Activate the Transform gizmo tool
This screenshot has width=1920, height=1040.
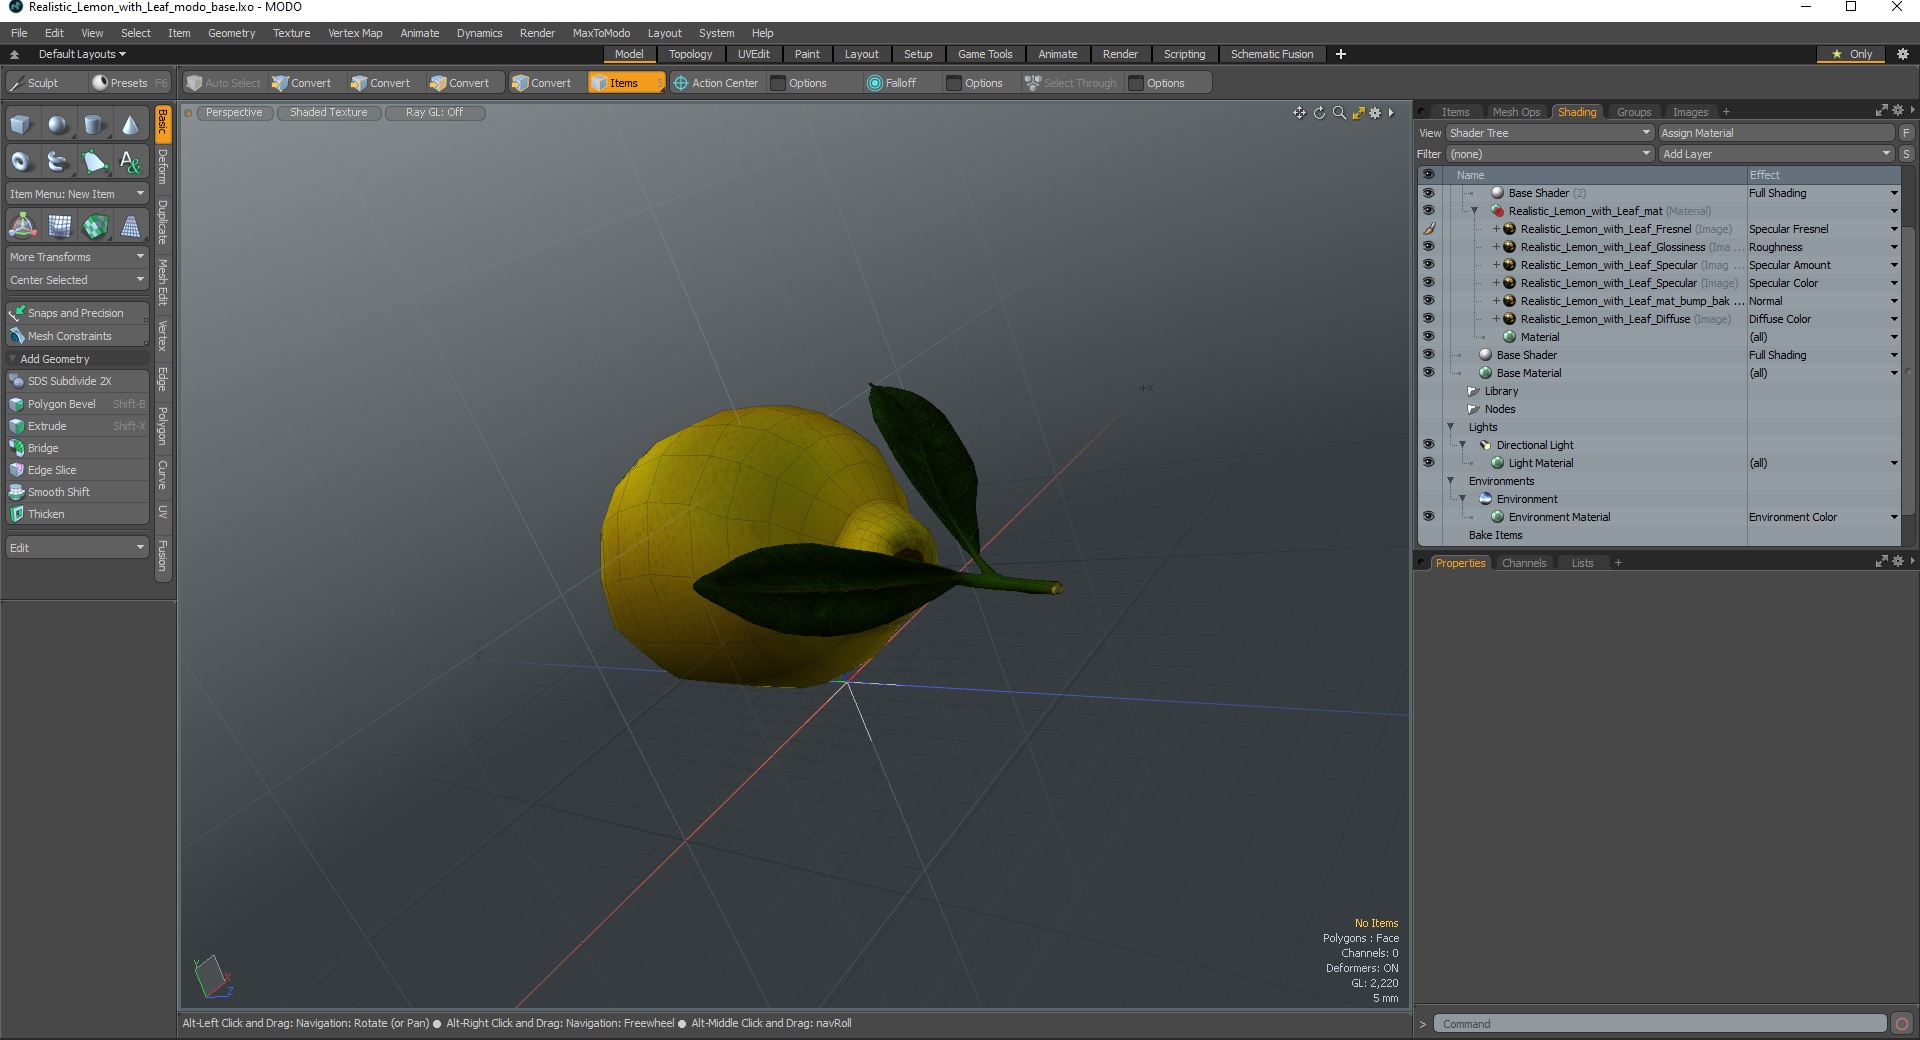click(x=22, y=226)
